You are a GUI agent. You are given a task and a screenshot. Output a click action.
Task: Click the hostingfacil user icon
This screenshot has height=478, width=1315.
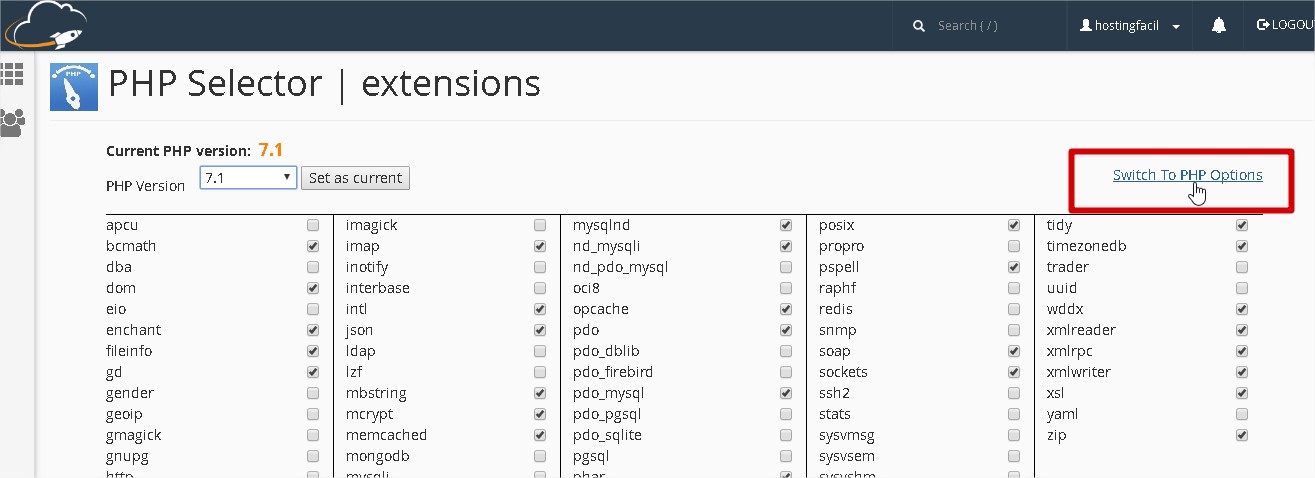[x=1086, y=26]
